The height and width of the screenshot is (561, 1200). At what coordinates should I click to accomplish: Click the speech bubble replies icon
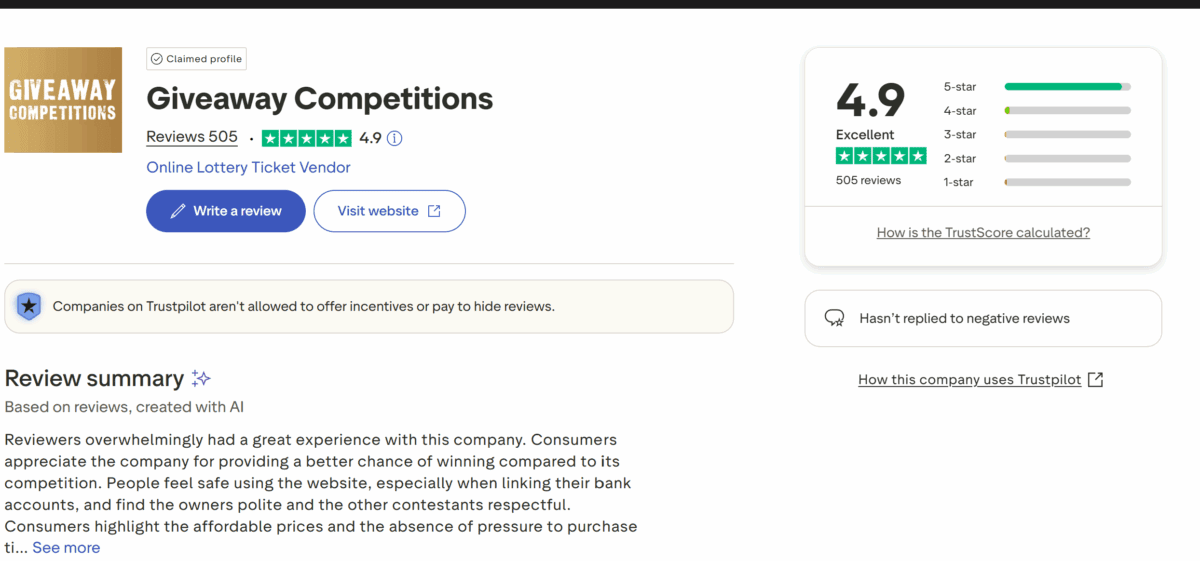(834, 318)
